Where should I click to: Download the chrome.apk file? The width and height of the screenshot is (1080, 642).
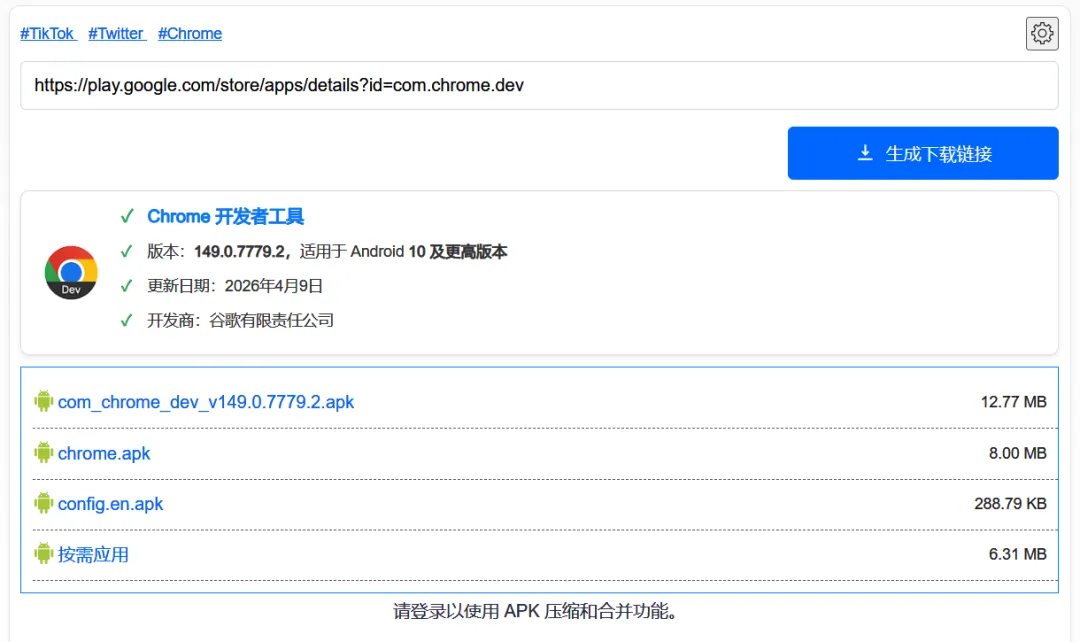(104, 453)
